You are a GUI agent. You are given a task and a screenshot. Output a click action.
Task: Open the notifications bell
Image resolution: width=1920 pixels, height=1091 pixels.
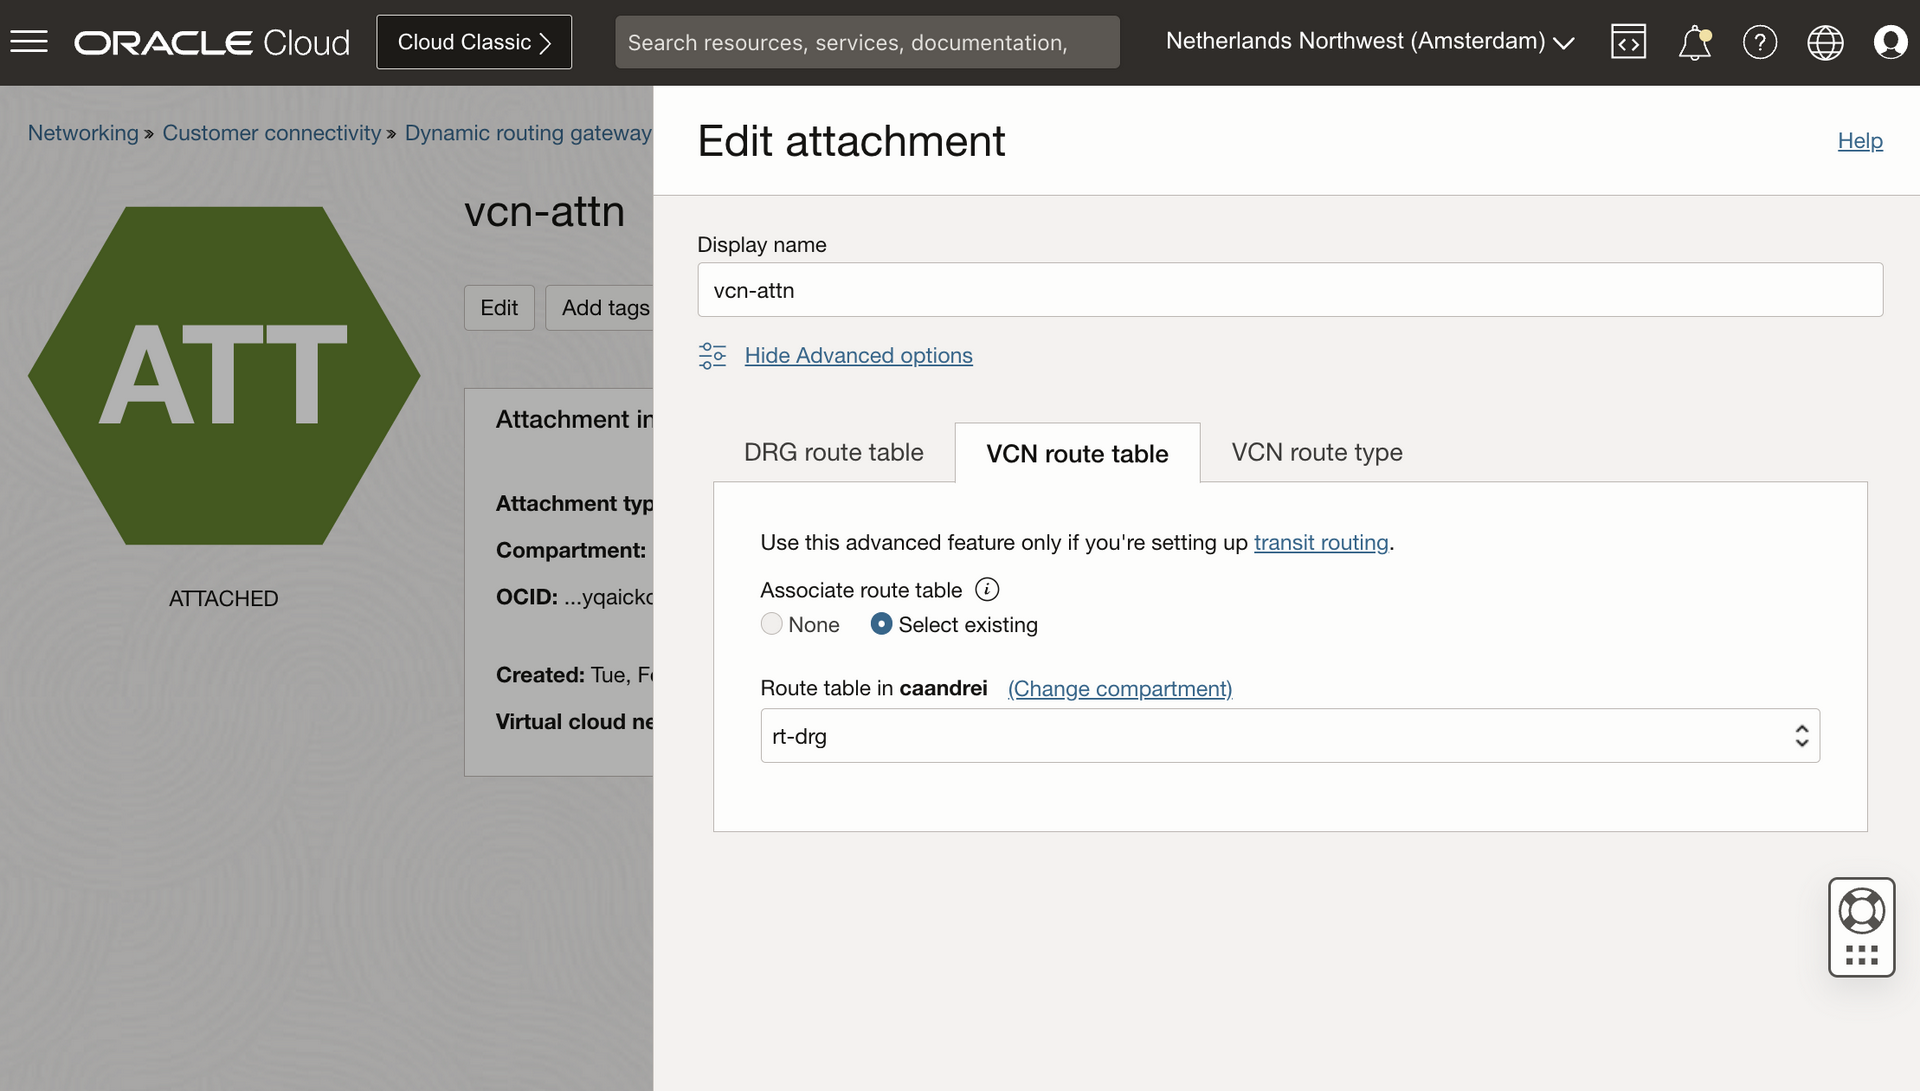[x=1694, y=43]
